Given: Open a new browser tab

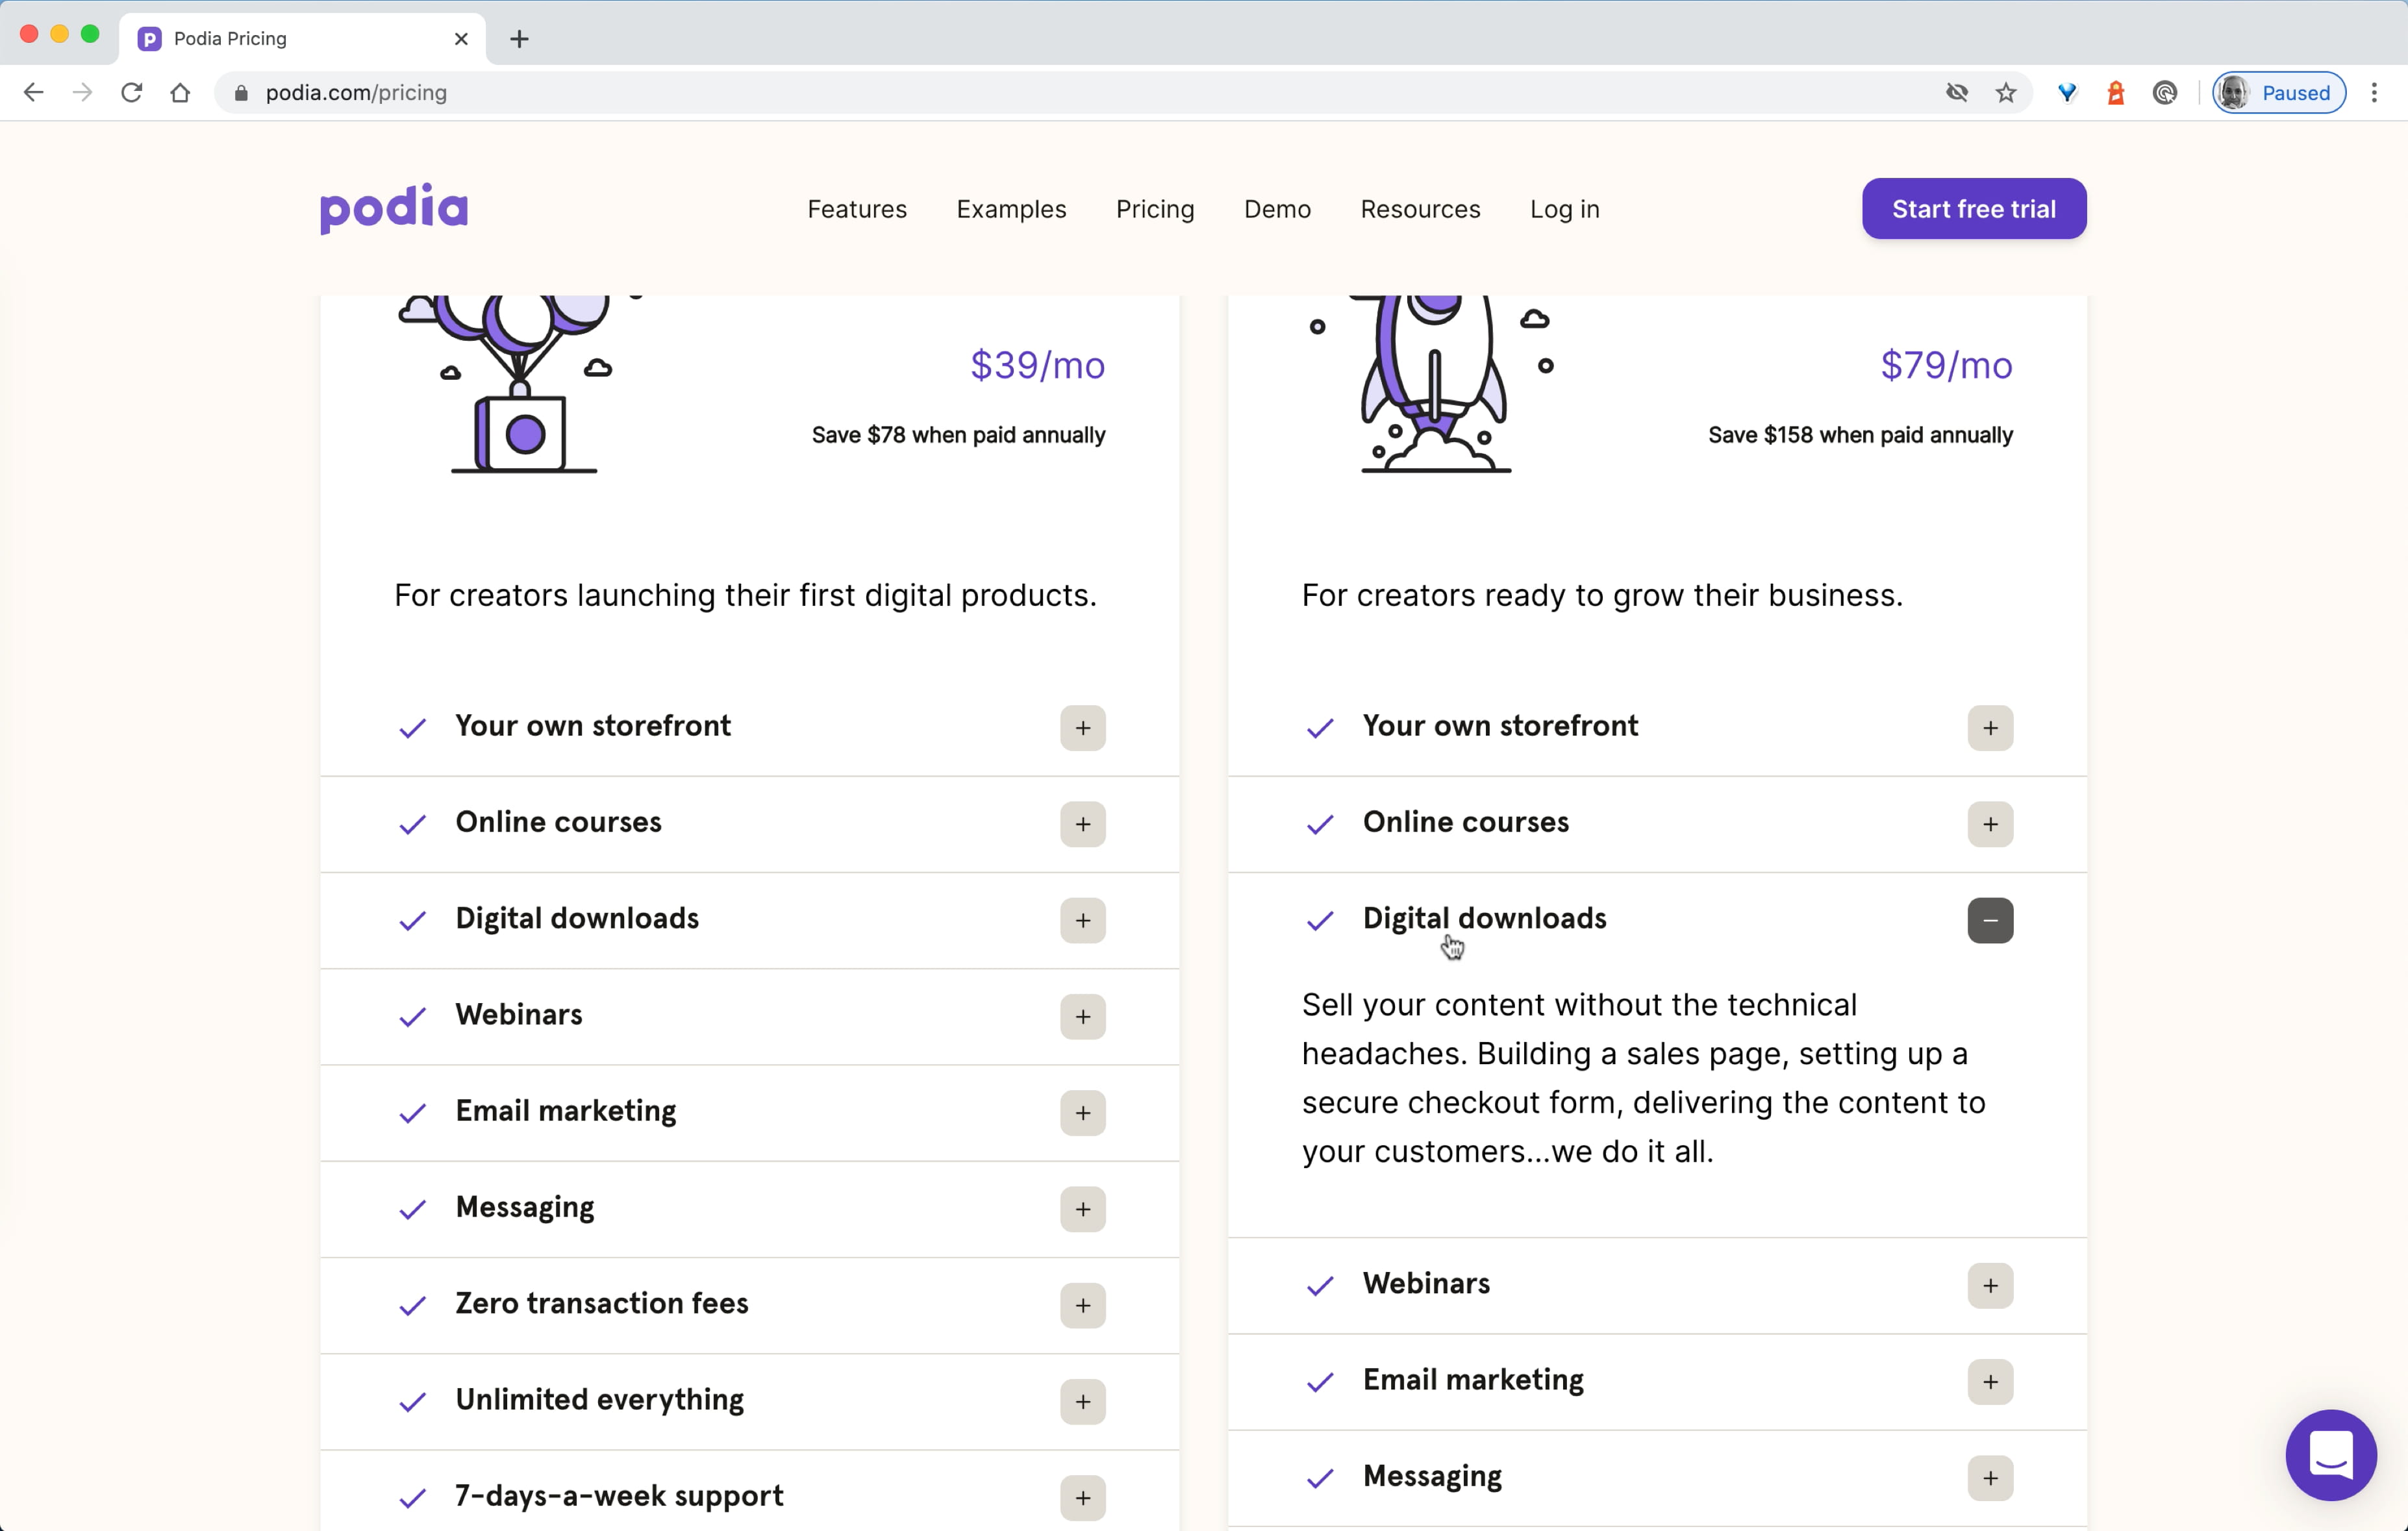Looking at the screenshot, I should 519,39.
